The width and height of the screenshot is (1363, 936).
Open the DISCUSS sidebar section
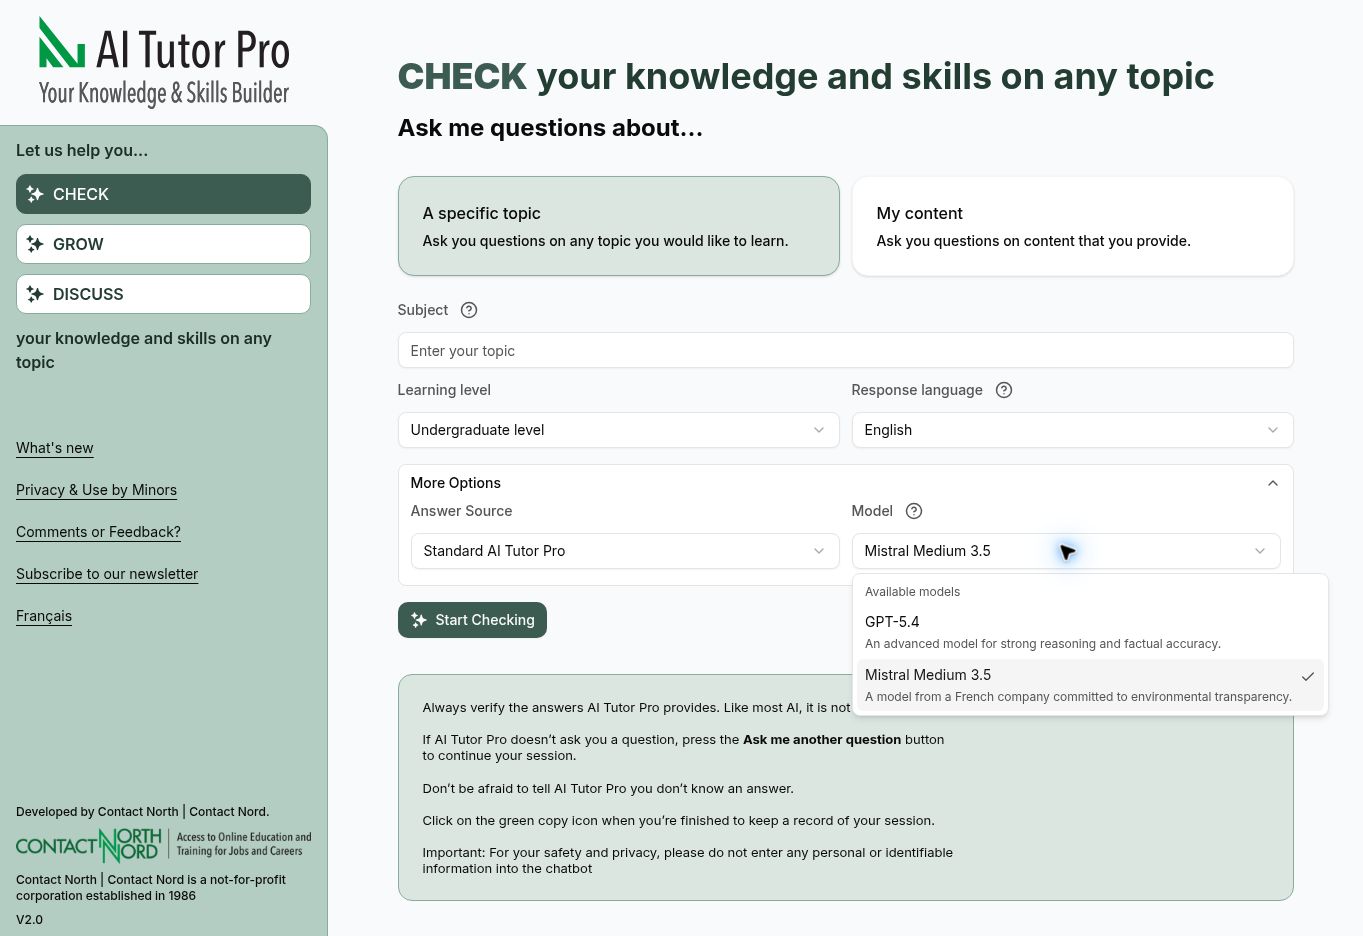[163, 294]
